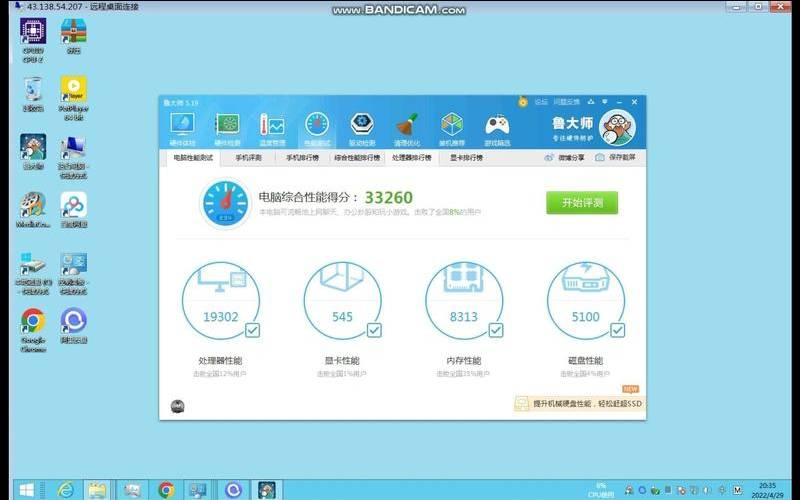Image resolution: width=800 pixels, height=500 pixels.
Task: Open the dropdown menu arrow in Ludashi title bar
Action: click(605, 102)
